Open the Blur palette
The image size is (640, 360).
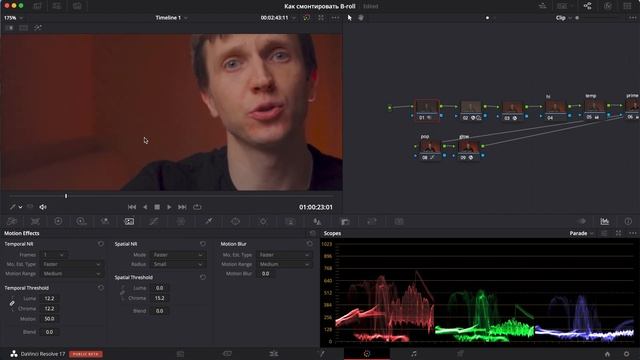point(317,221)
